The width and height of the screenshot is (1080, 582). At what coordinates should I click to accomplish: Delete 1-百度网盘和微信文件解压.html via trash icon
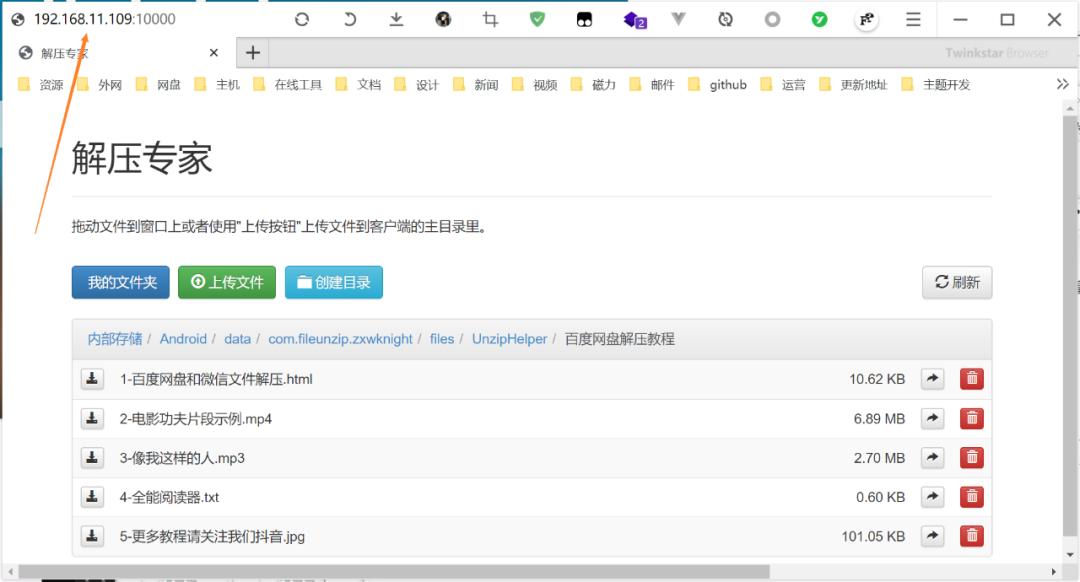(x=971, y=379)
